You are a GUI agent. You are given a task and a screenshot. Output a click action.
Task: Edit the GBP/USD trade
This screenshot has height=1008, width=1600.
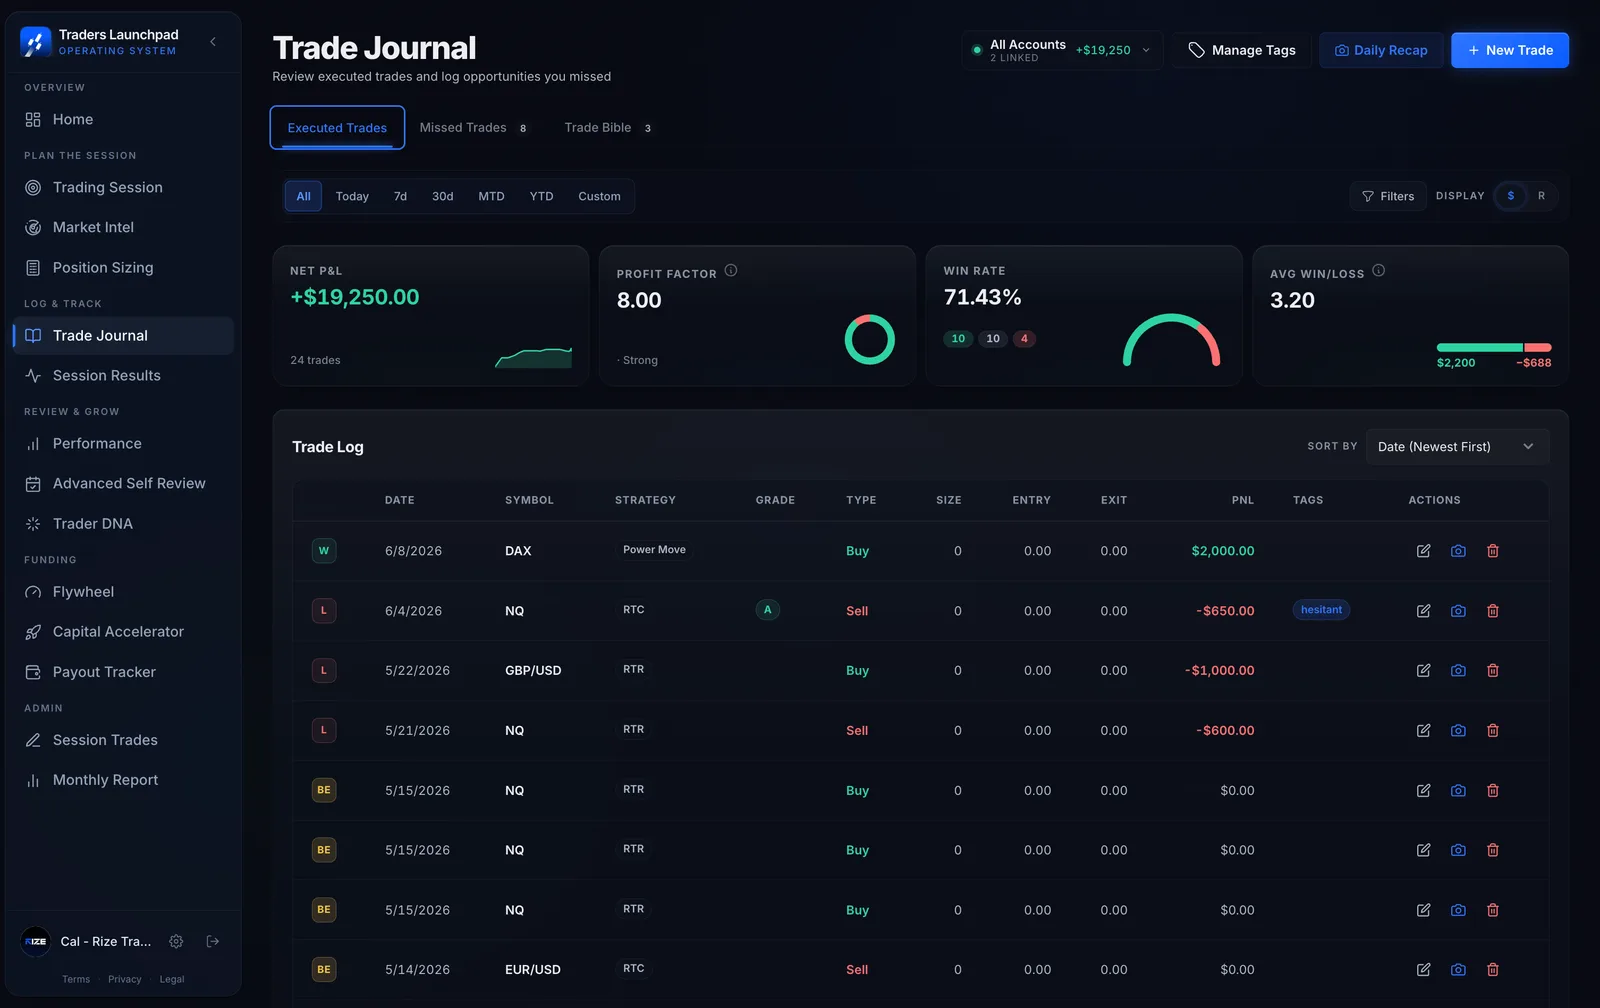pyautogui.click(x=1424, y=671)
